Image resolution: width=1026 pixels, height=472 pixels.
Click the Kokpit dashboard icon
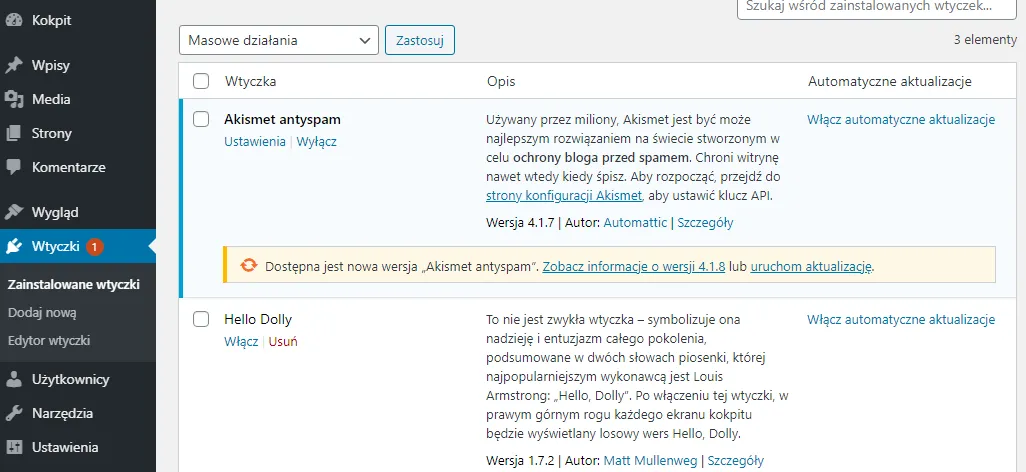[14, 20]
